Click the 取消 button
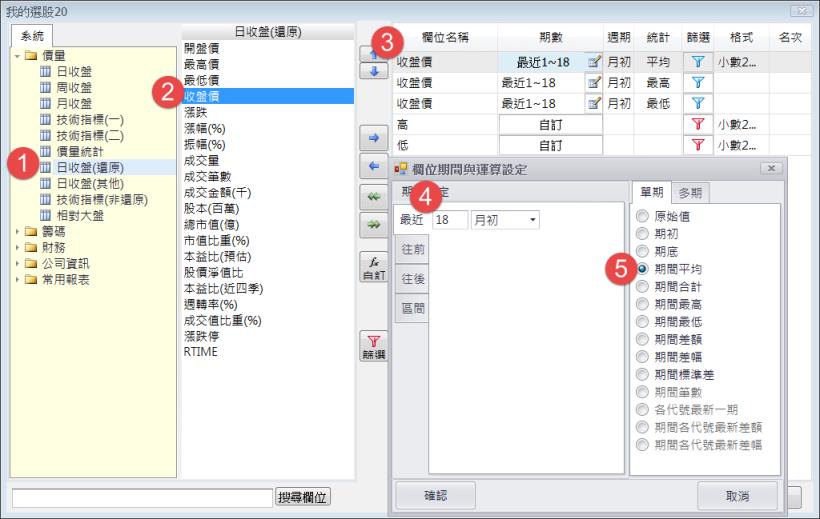This screenshot has height=519, width=820. 737,495
